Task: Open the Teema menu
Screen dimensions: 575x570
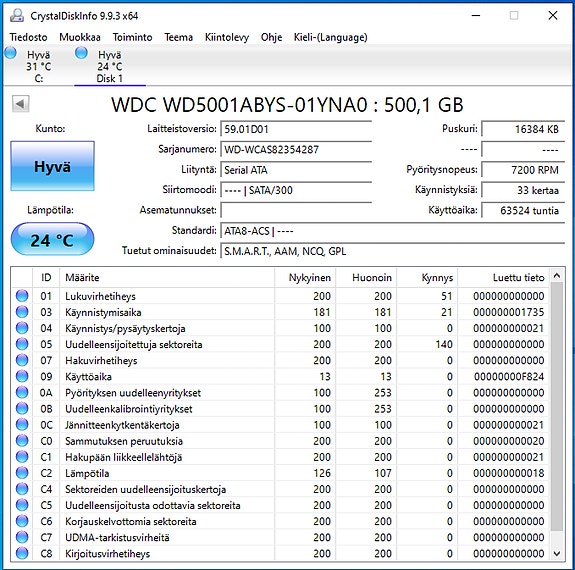Action: point(179,37)
